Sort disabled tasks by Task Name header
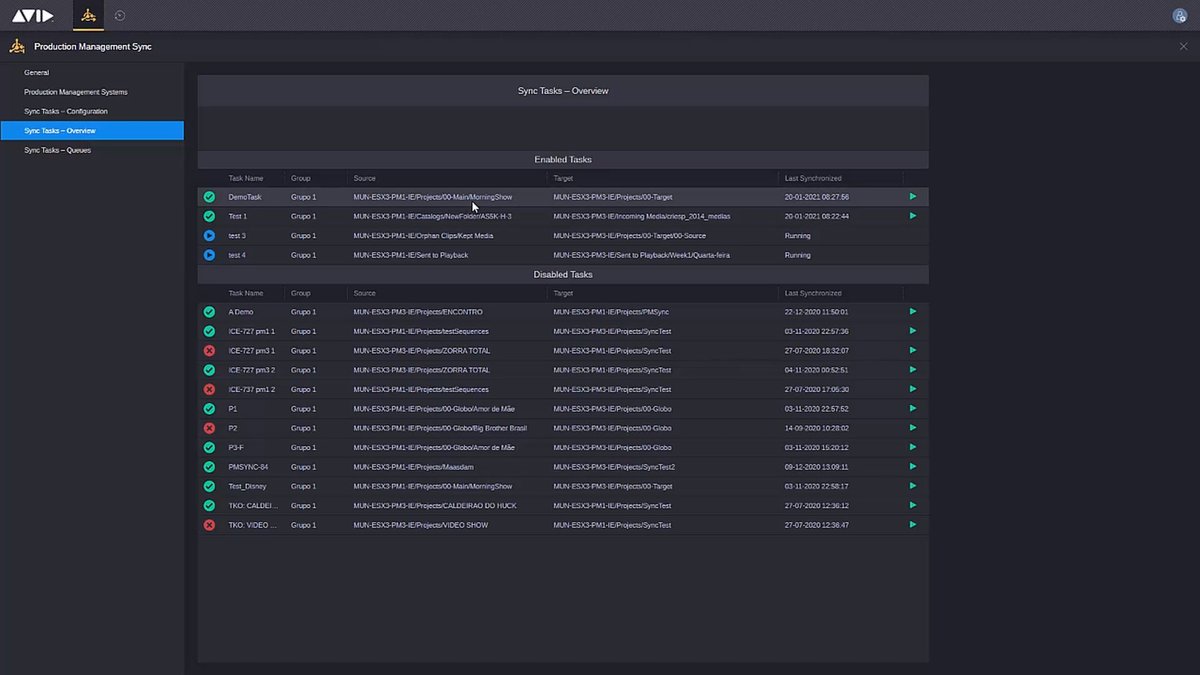This screenshot has height=675, width=1200. tap(246, 293)
